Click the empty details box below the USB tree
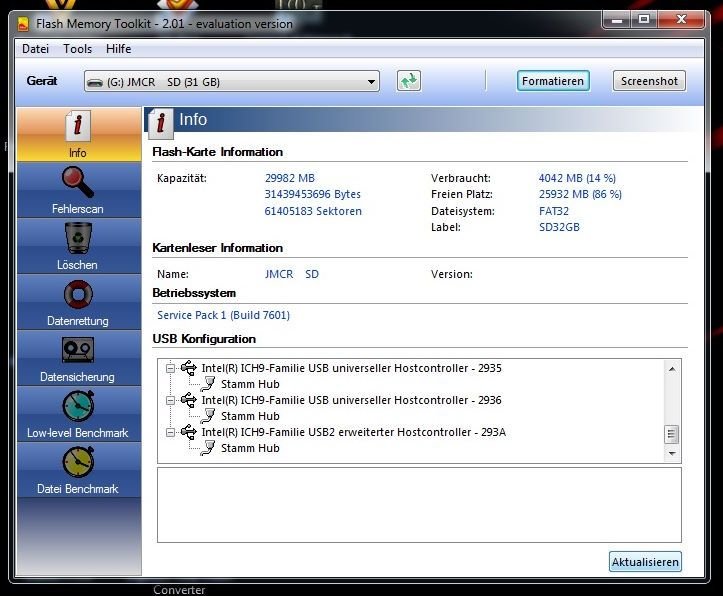Image resolution: width=723 pixels, height=596 pixels. point(419,505)
